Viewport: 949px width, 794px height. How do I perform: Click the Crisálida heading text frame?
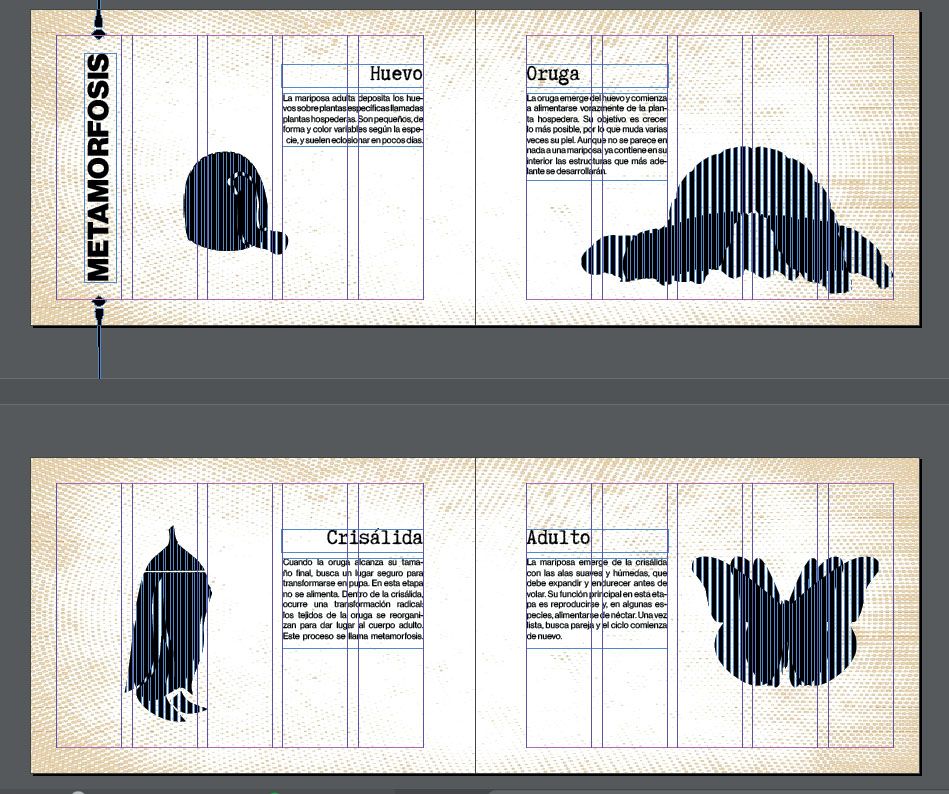pos(352,538)
